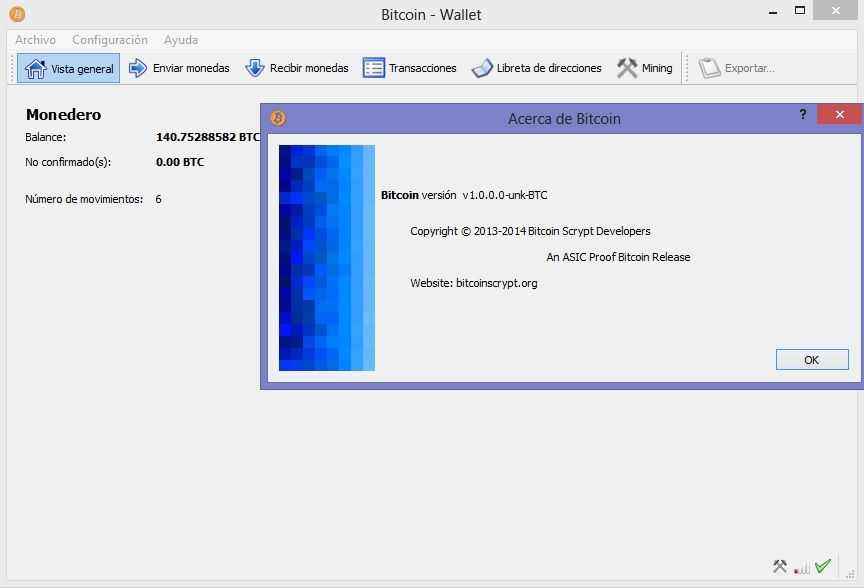Viewport: 864px width, 588px height.
Task: Select the Vista general label
Action: pos(82,69)
